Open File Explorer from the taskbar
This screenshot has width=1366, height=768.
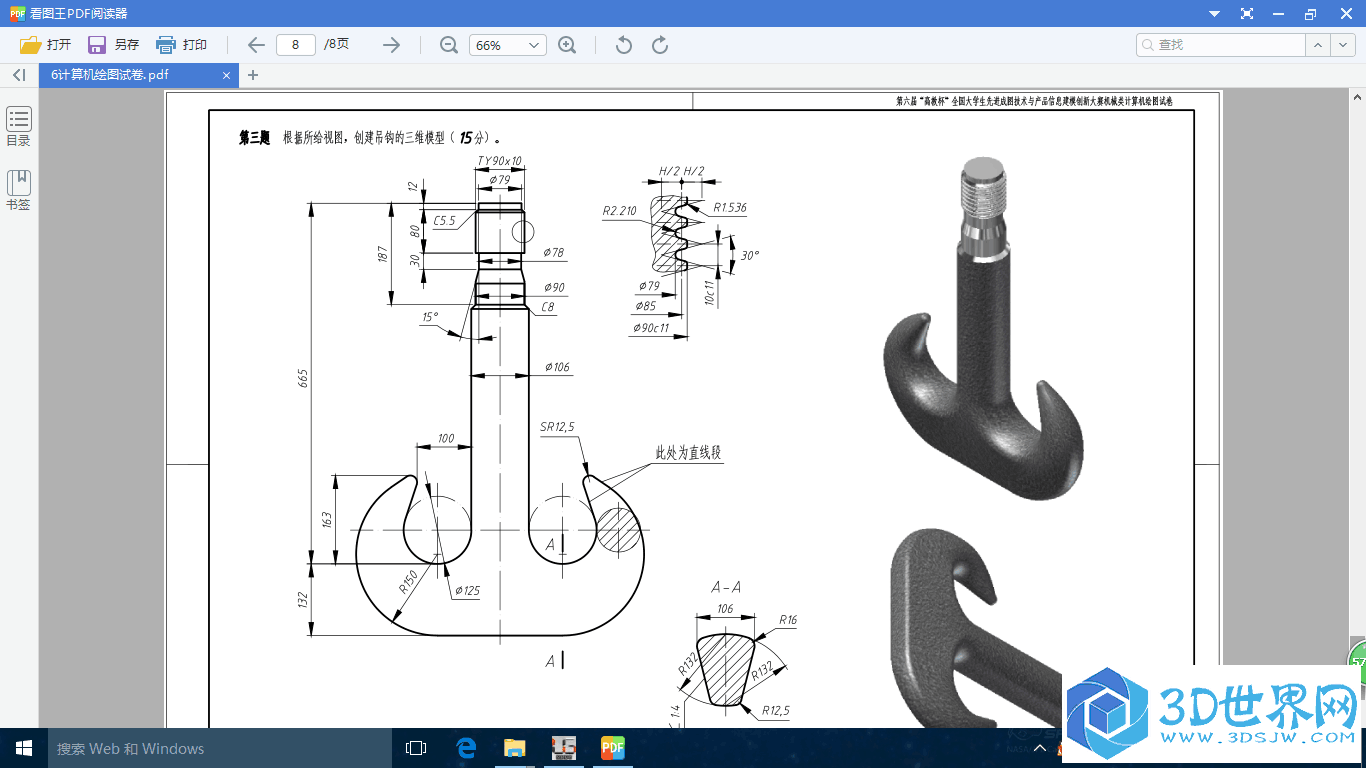coord(515,748)
